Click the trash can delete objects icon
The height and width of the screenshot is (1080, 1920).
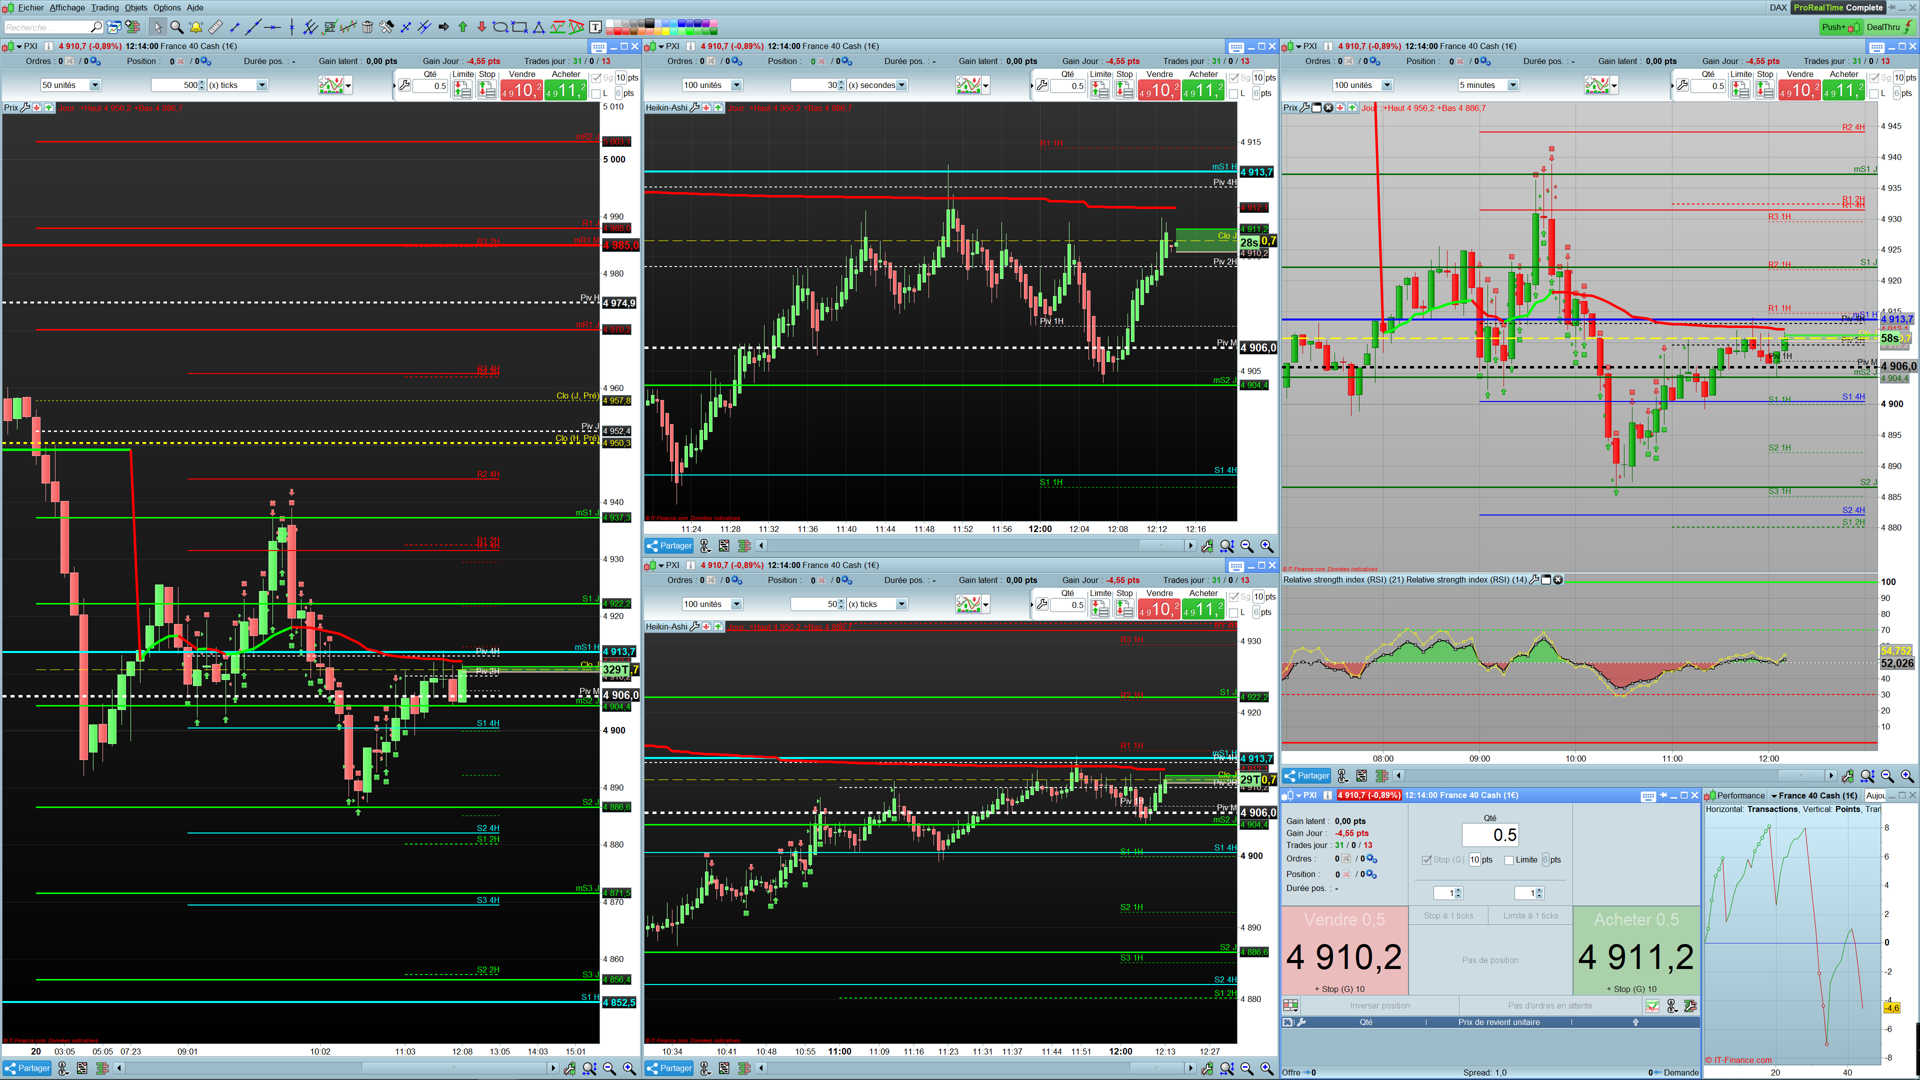pyautogui.click(x=367, y=27)
